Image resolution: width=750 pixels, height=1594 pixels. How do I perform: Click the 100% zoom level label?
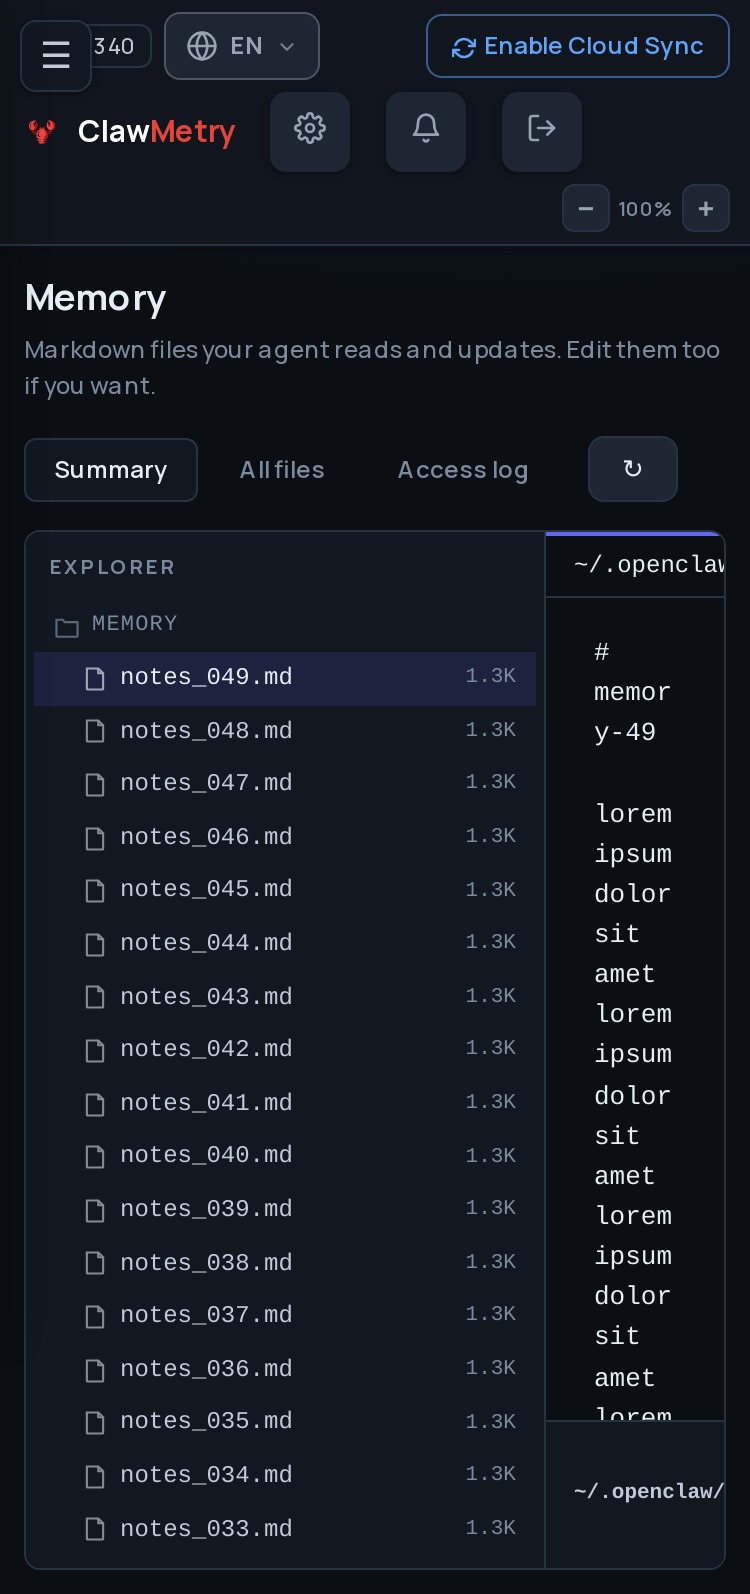click(x=645, y=209)
